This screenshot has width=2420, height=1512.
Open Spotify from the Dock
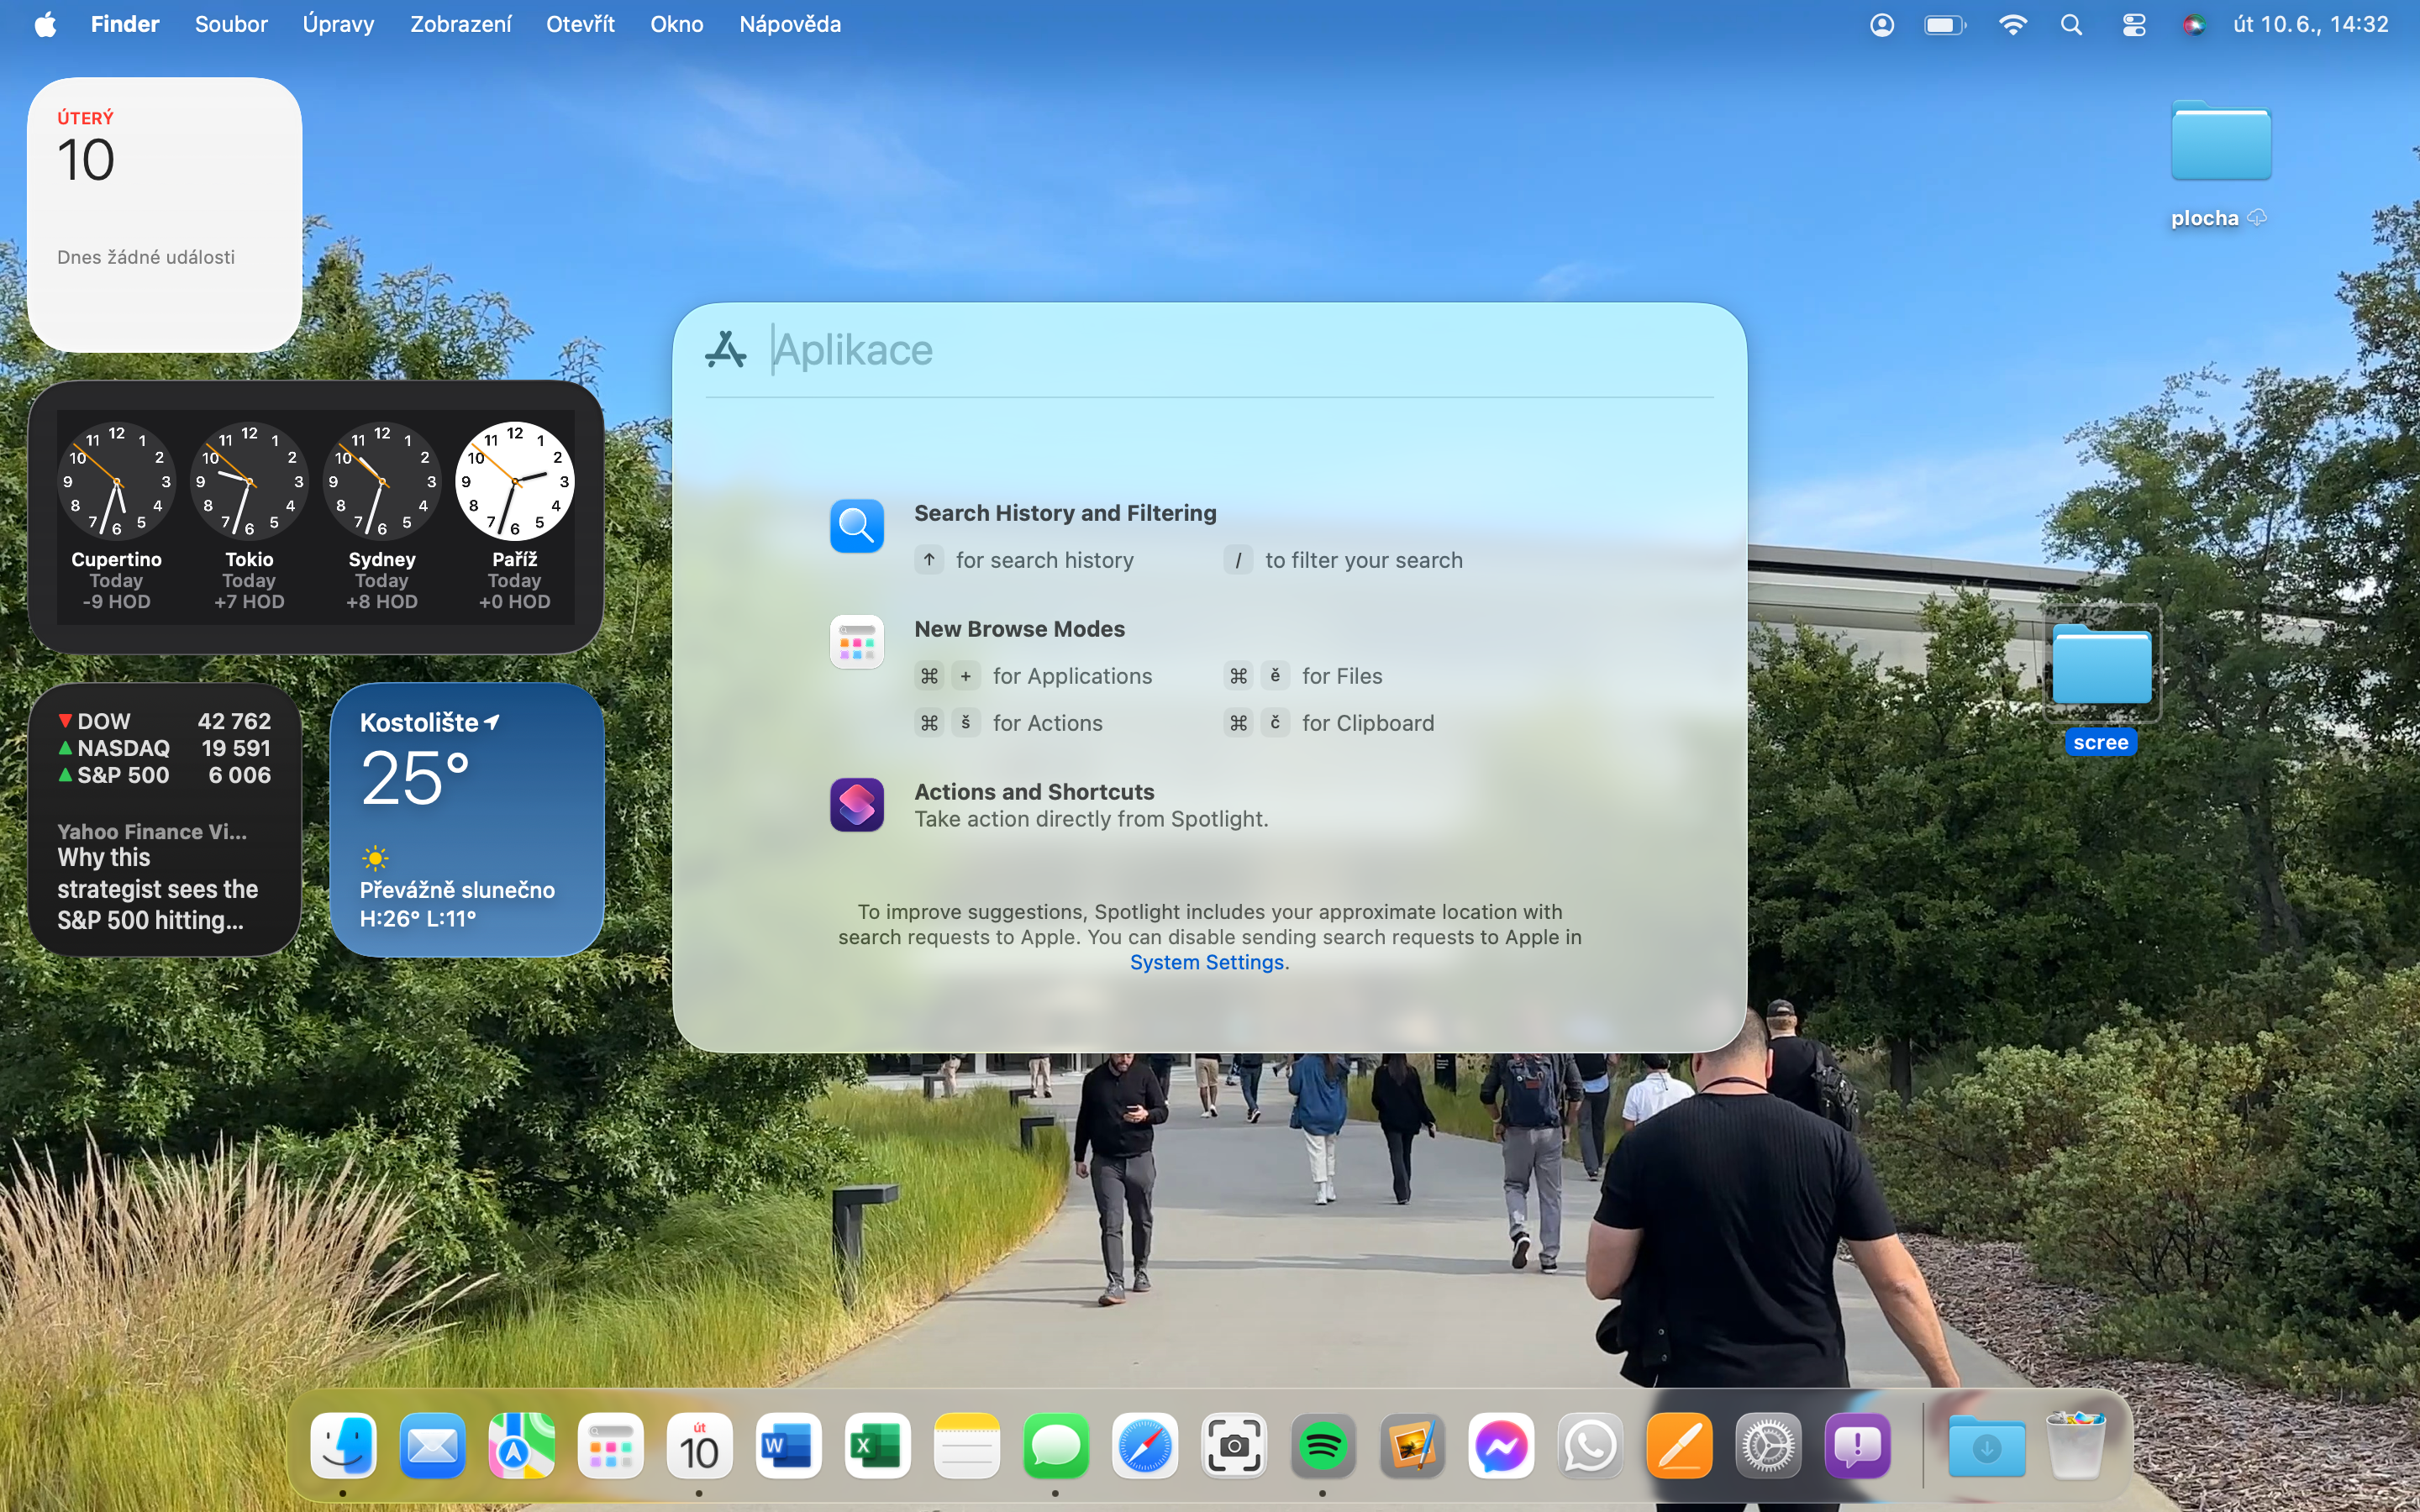[1322, 1446]
